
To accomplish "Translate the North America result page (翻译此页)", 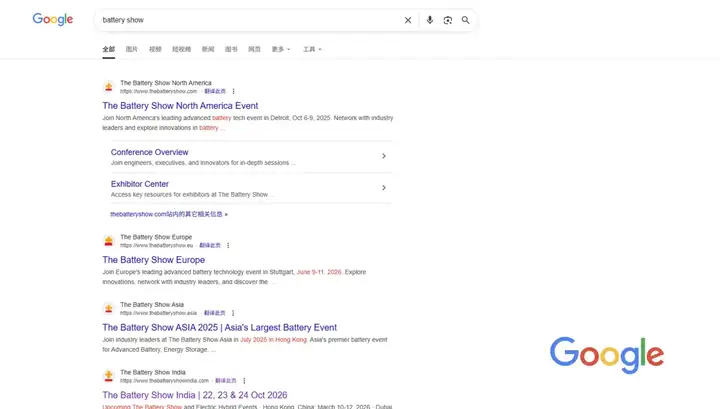I will point(215,91).
